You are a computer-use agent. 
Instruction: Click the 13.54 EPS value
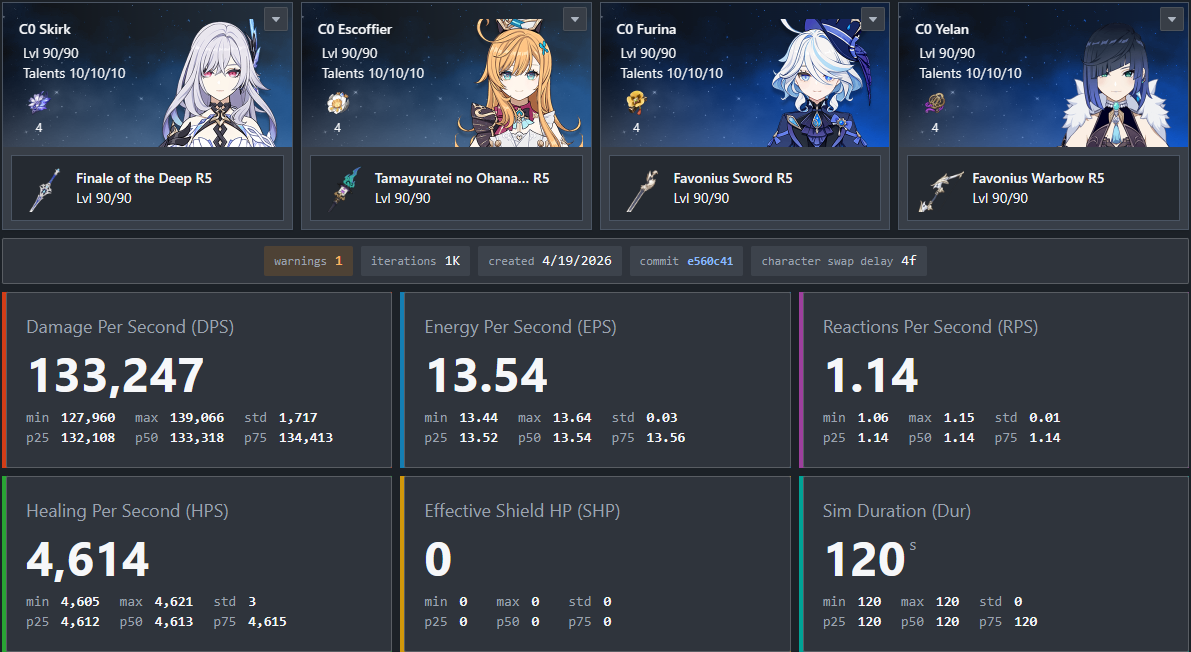pyautogui.click(x=486, y=375)
